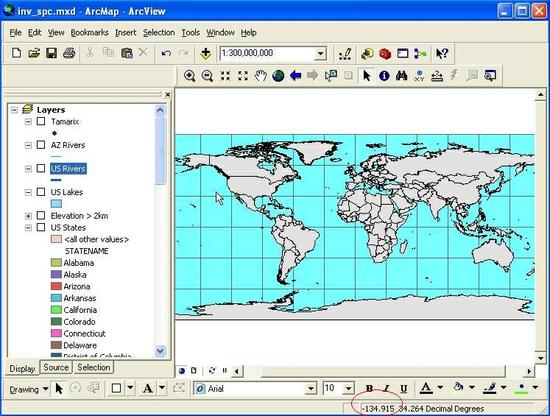Close the table of contents panel

168,95
